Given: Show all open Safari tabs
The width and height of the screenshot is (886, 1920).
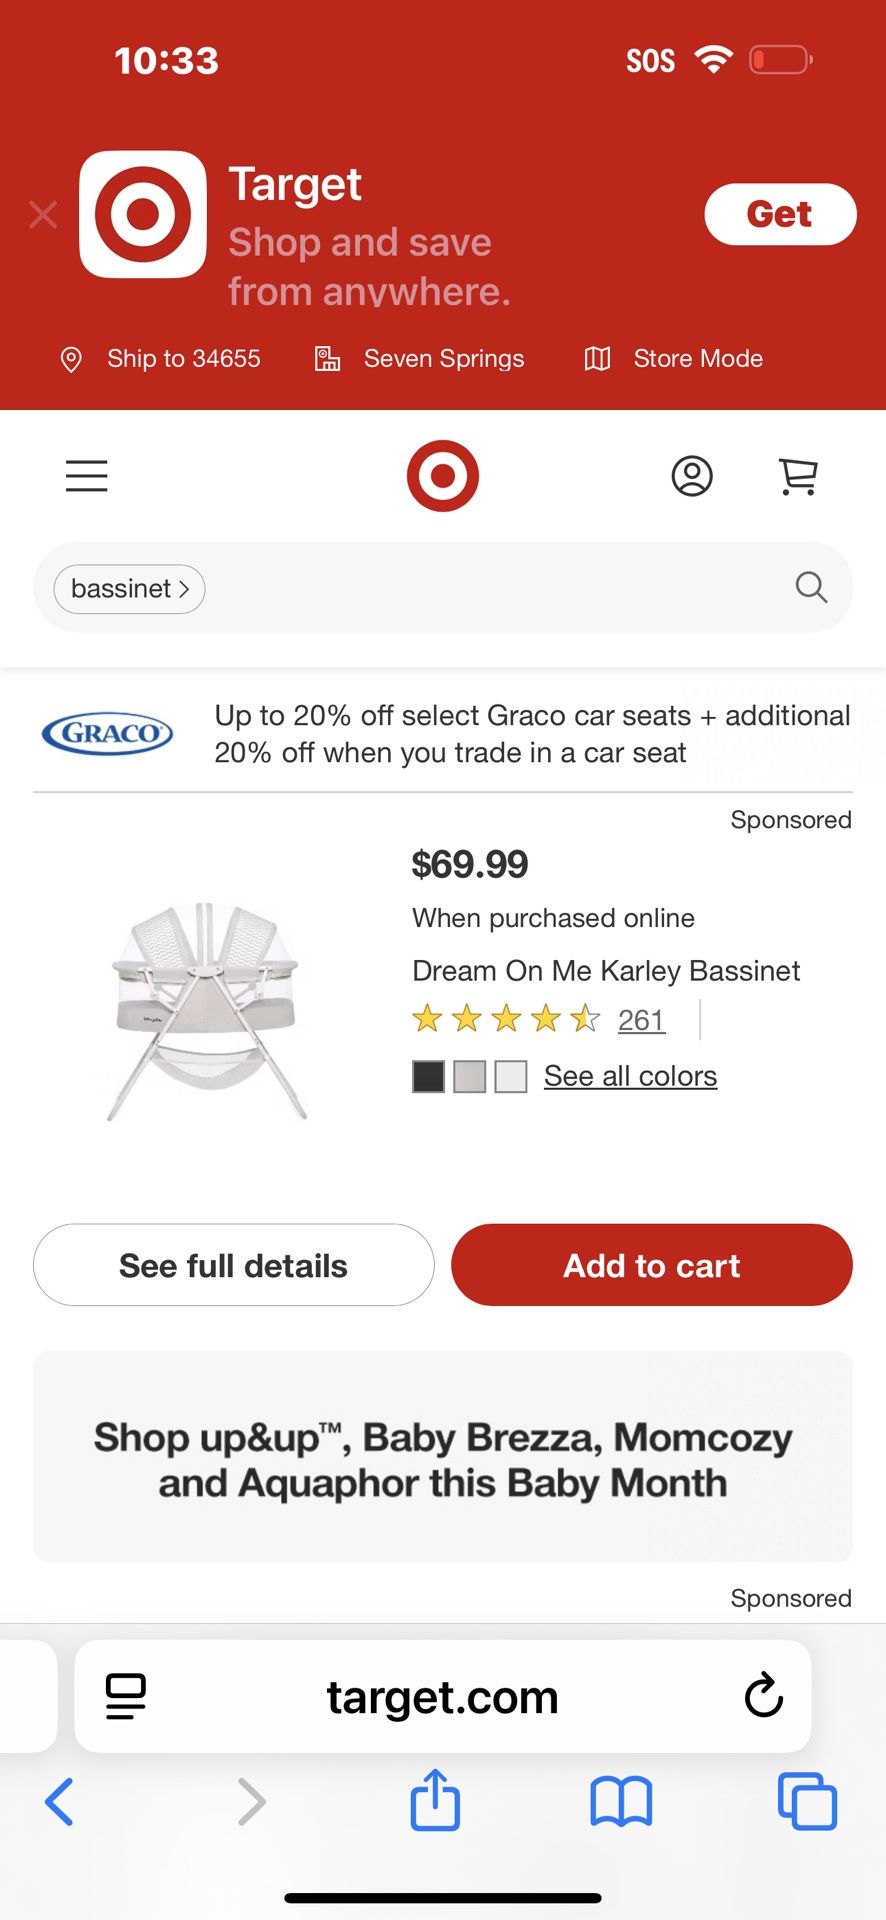Looking at the screenshot, I should 807,1801.
